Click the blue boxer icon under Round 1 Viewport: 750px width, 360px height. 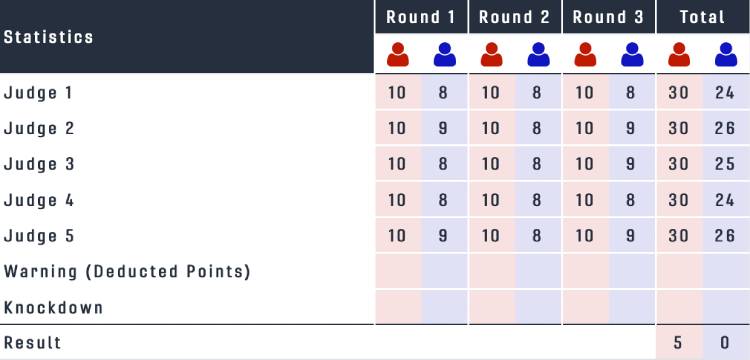click(444, 55)
